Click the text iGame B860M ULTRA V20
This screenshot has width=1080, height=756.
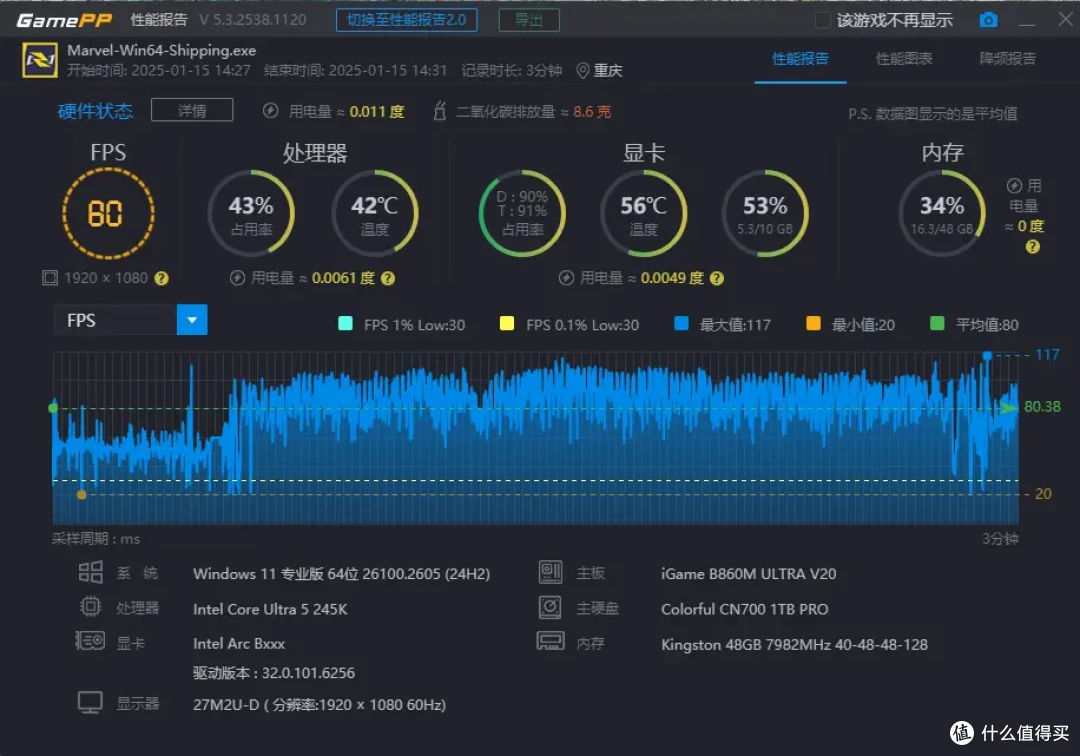pyautogui.click(x=749, y=574)
